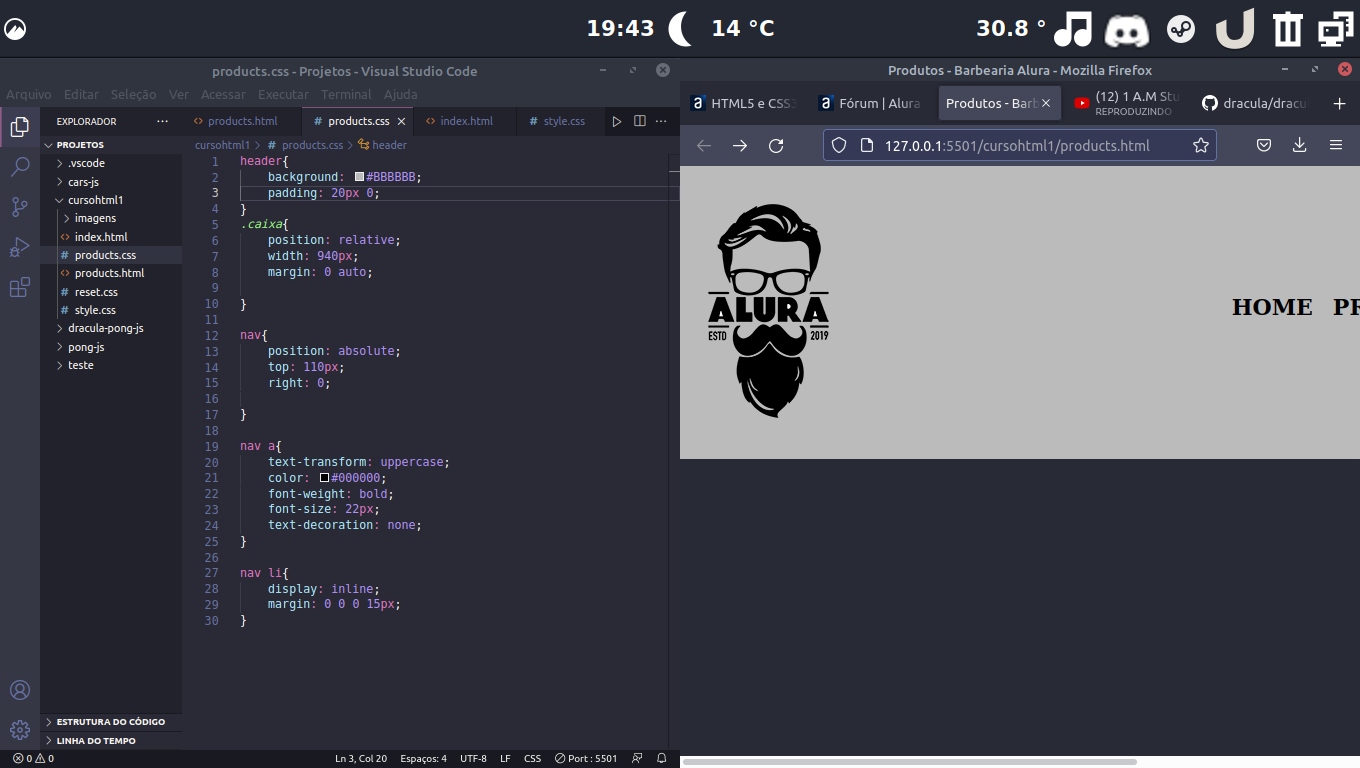Viewport: 1360px width, 768px height.
Task: Open Discord from the top panel
Action: click(1127, 29)
